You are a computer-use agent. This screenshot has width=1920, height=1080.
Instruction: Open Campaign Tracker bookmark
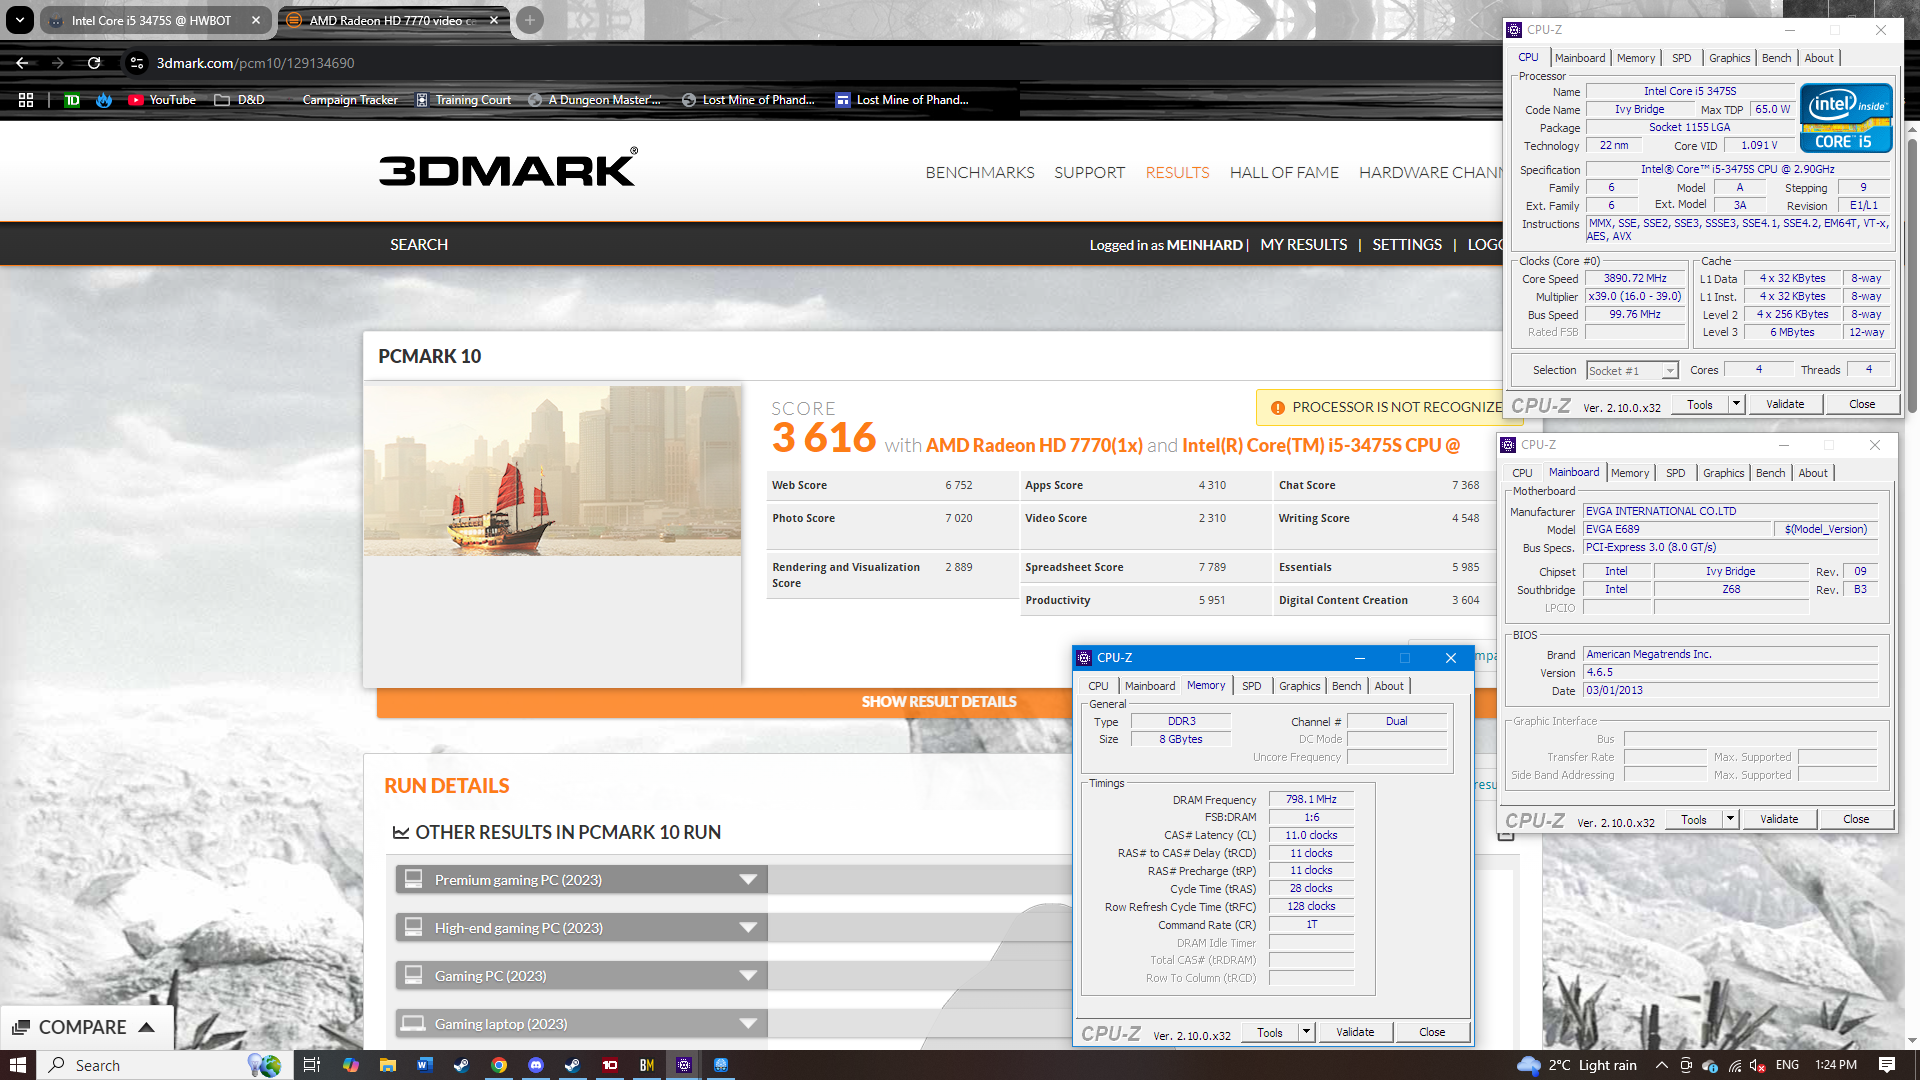[350, 100]
